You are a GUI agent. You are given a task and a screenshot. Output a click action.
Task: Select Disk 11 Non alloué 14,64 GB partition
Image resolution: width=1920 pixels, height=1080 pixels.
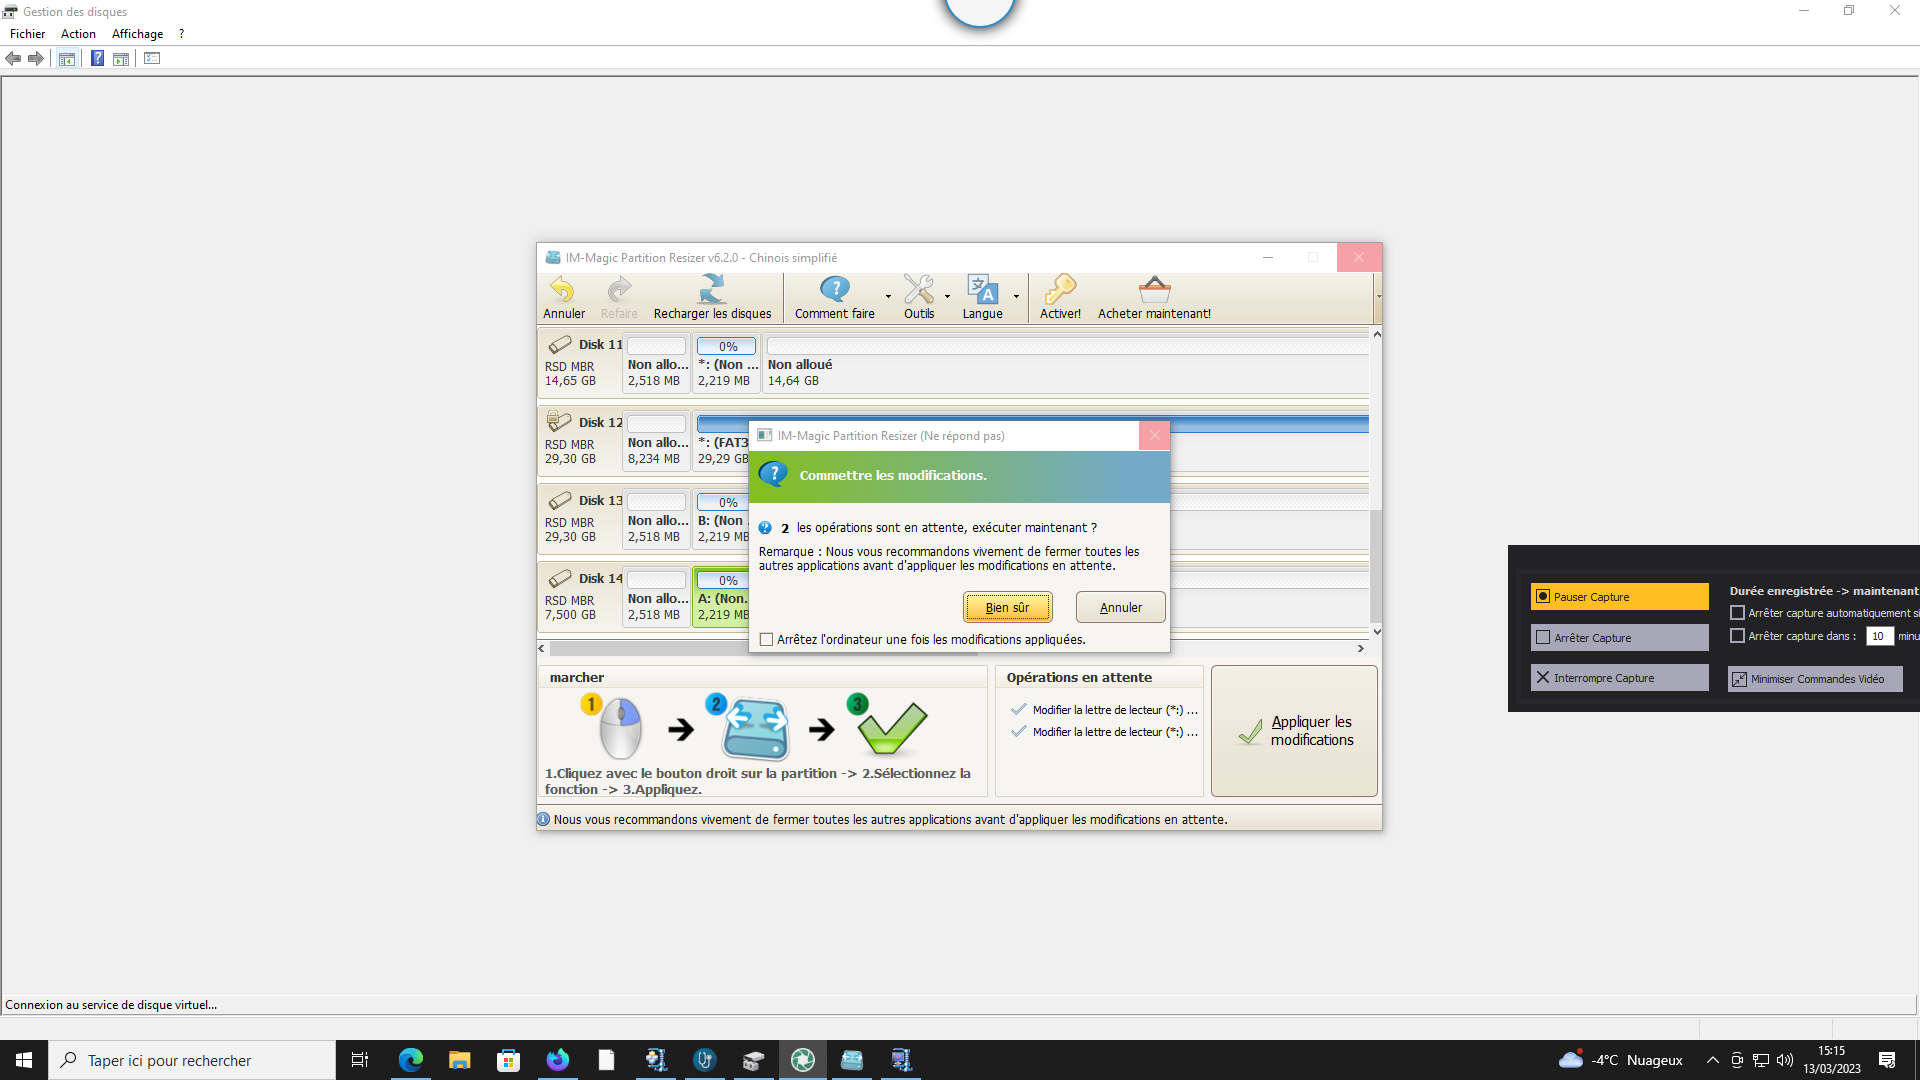point(1066,364)
